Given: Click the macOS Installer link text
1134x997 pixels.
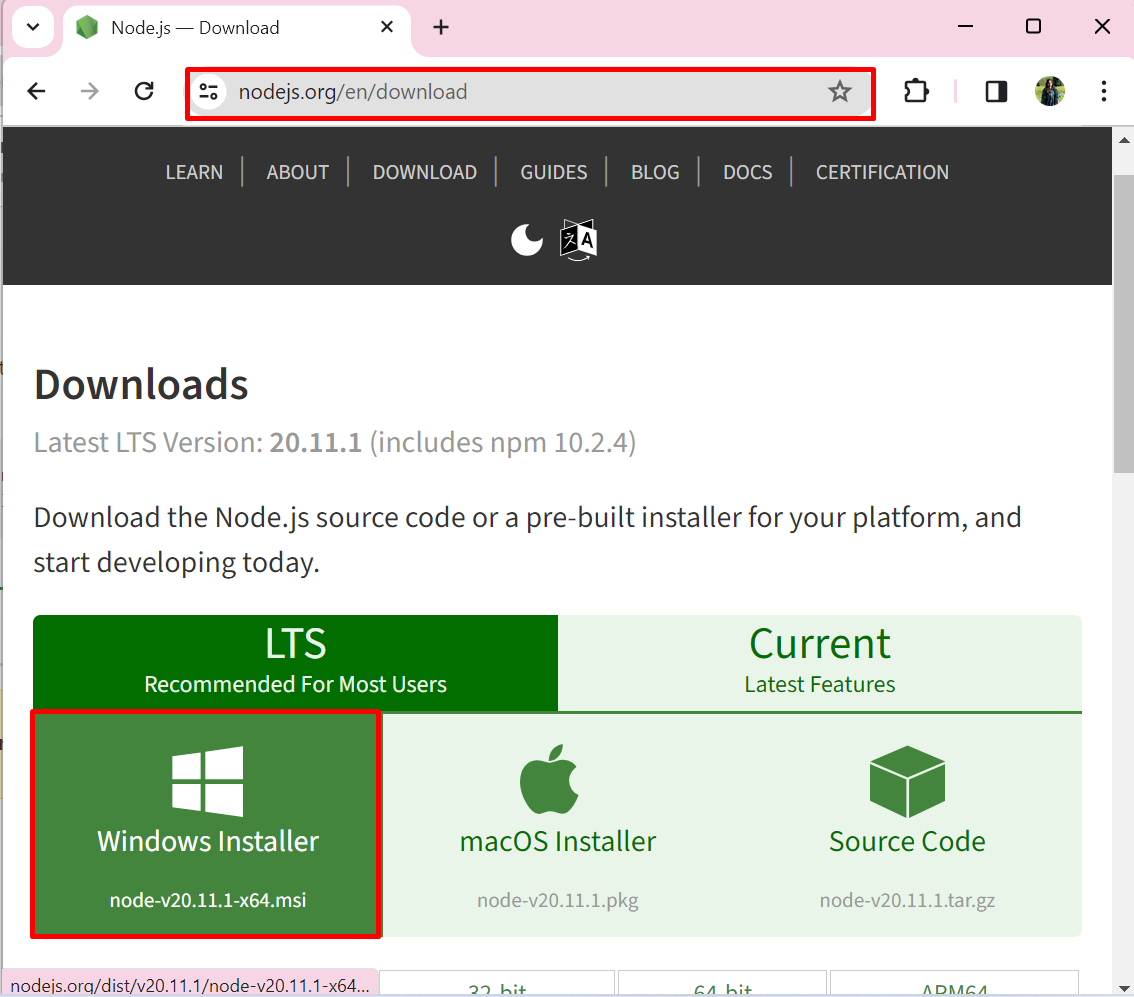Looking at the screenshot, I should [558, 842].
